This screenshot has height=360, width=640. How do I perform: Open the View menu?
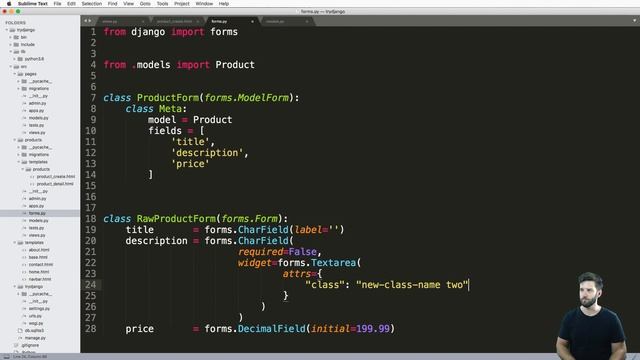(x=128, y=4)
